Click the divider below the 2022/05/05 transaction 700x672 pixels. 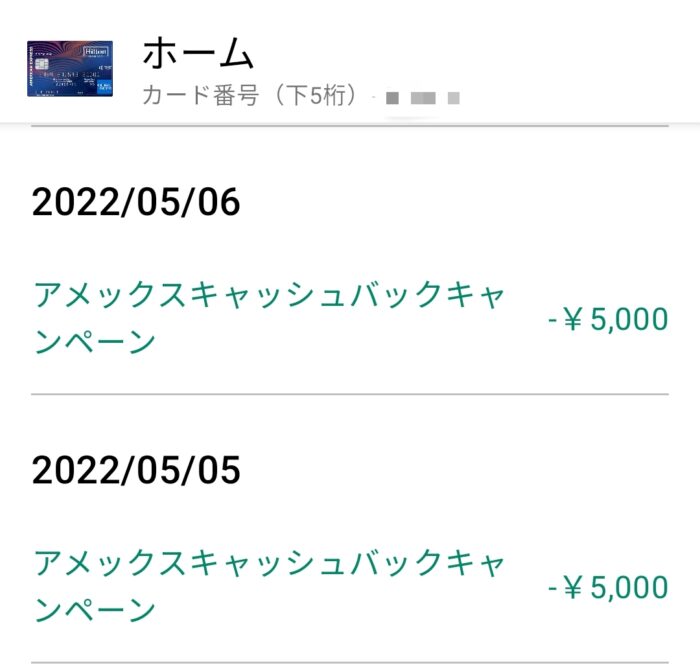[x=350, y=662]
